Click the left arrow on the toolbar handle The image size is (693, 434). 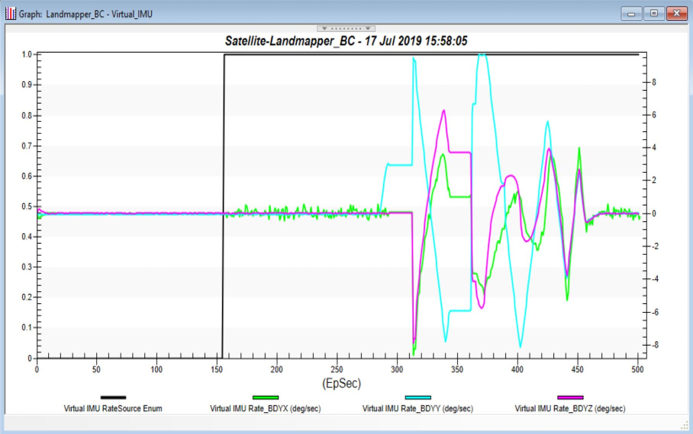(323, 28)
